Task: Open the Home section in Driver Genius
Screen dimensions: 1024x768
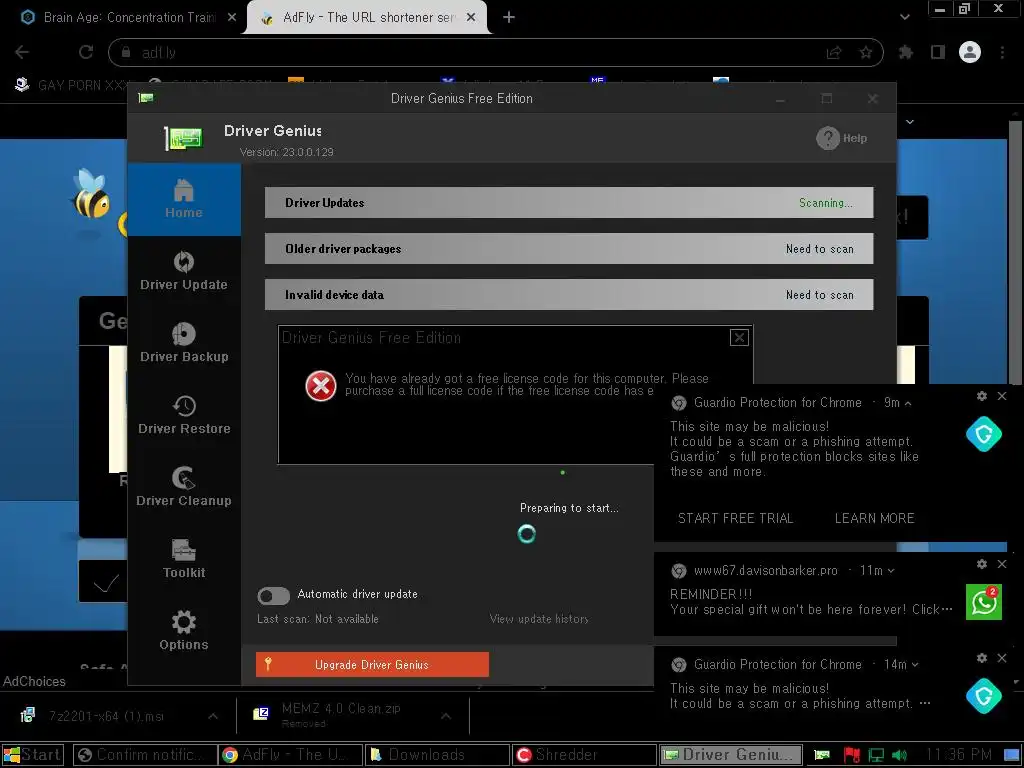Action: coord(184,199)
